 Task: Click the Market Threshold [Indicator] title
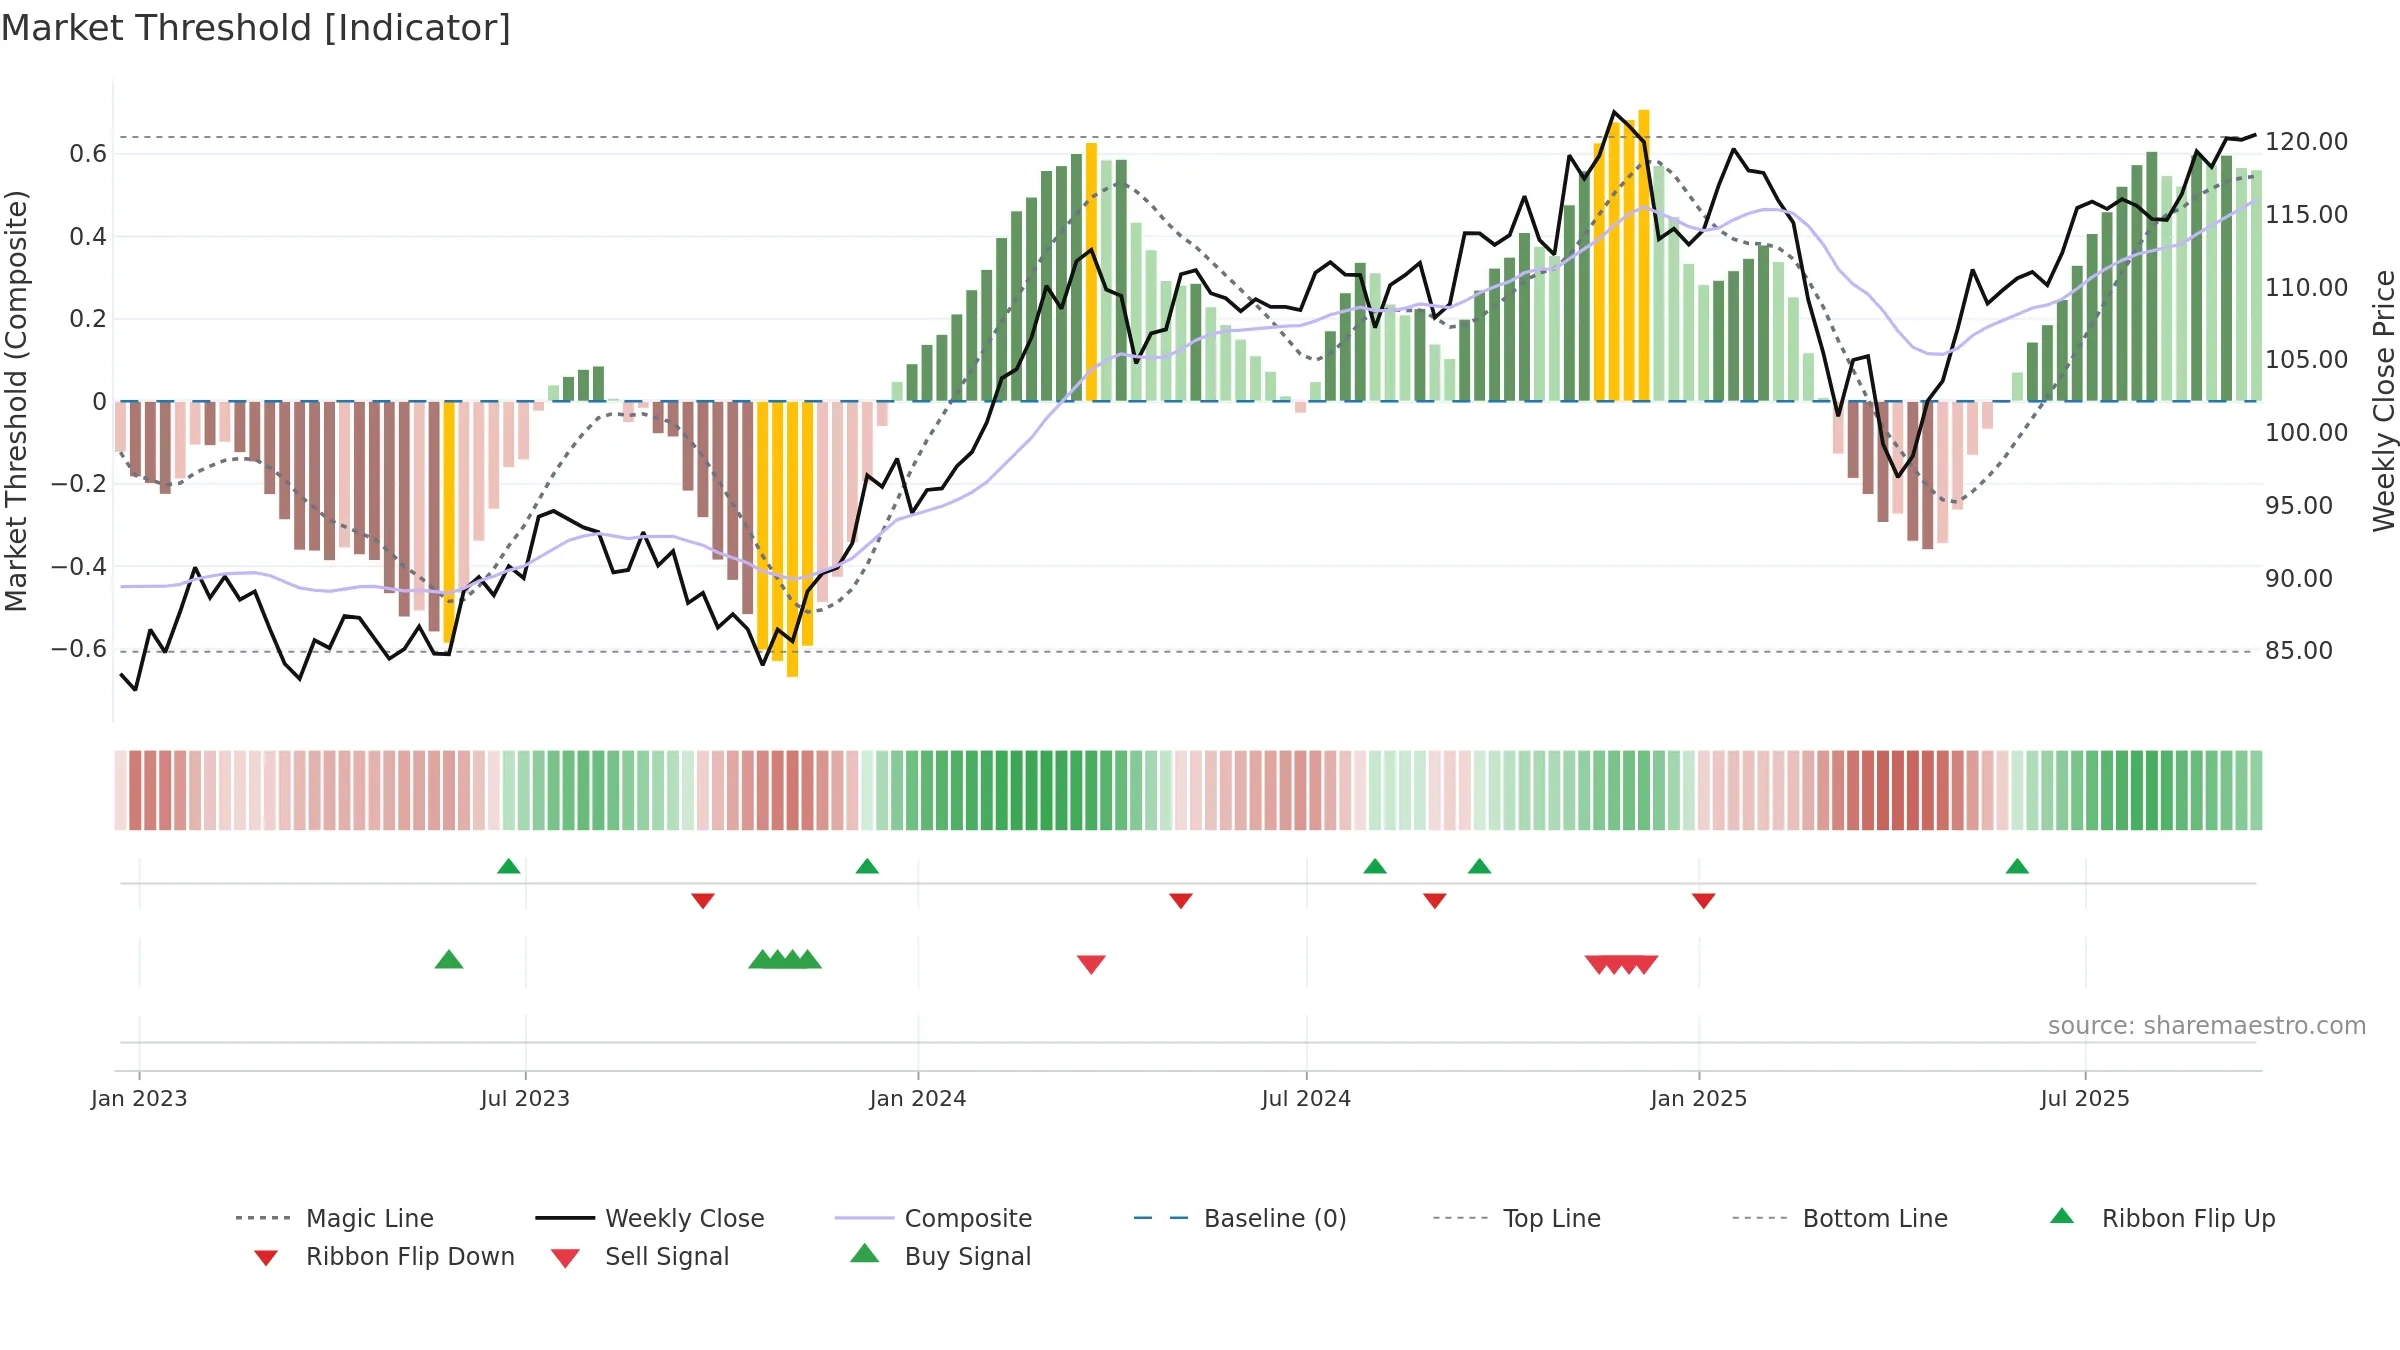[x=256, y=28]
